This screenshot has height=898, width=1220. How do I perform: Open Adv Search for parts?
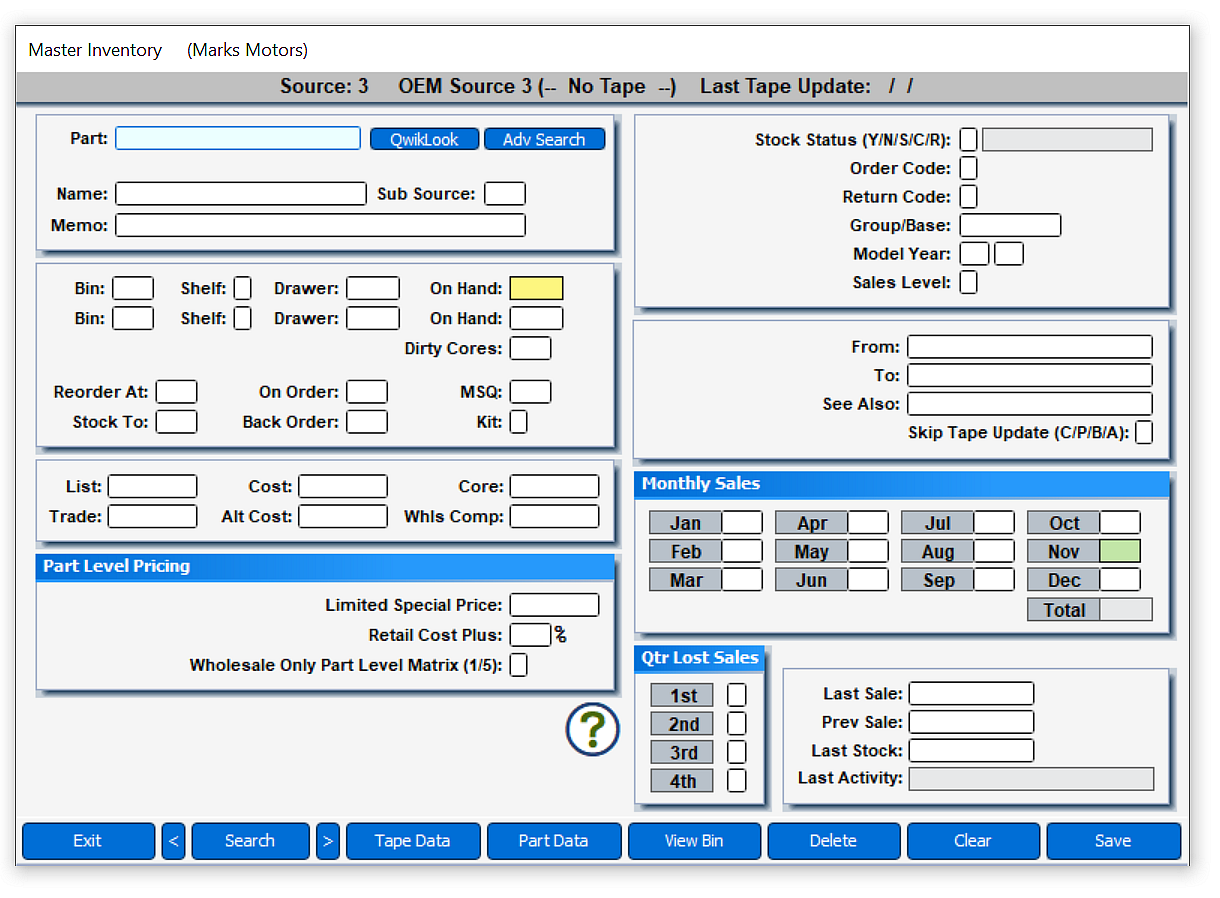click(x=544, y=139)
